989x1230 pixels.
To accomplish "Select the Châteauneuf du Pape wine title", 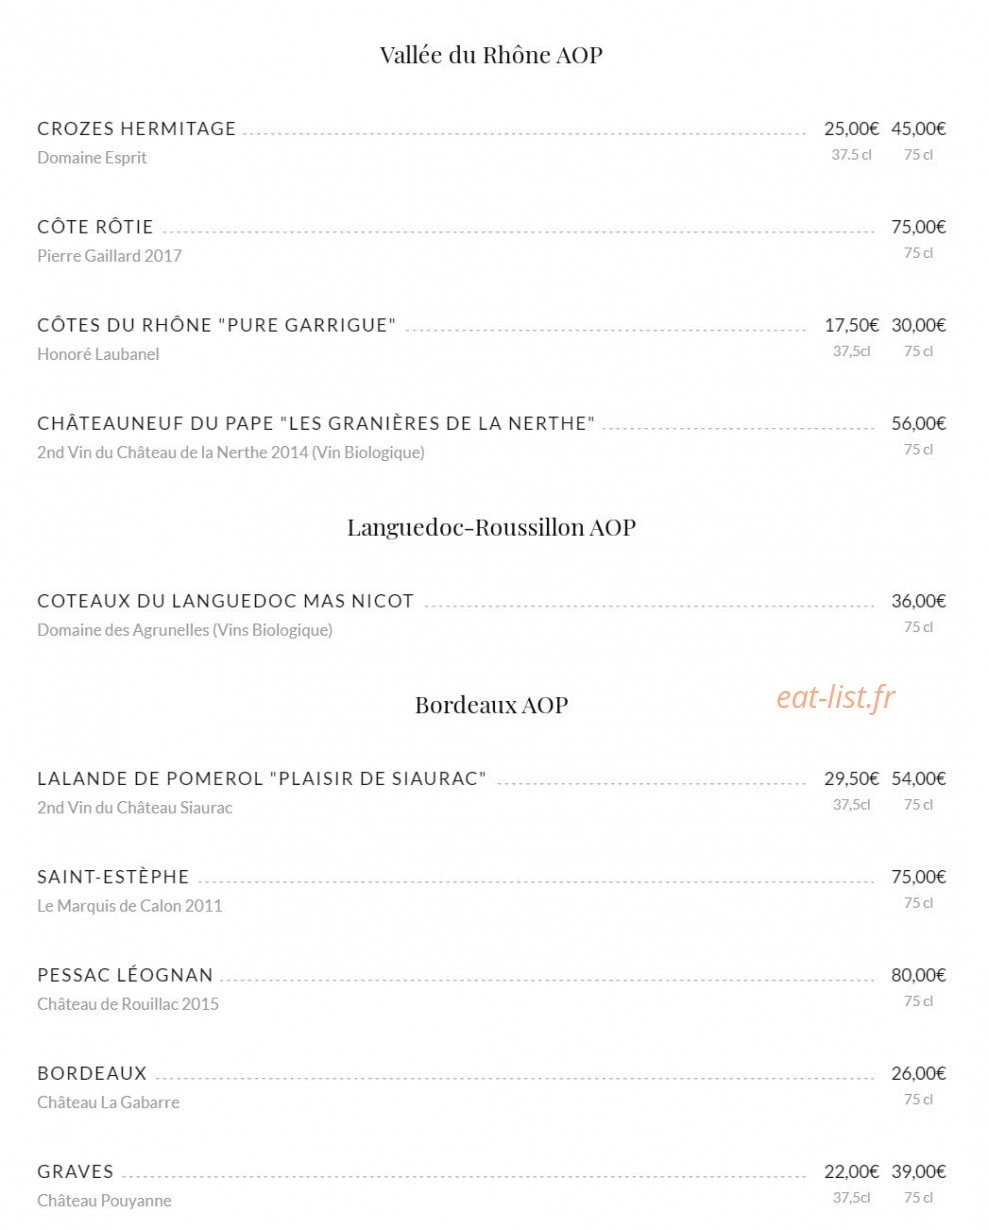I will (316, 423).
